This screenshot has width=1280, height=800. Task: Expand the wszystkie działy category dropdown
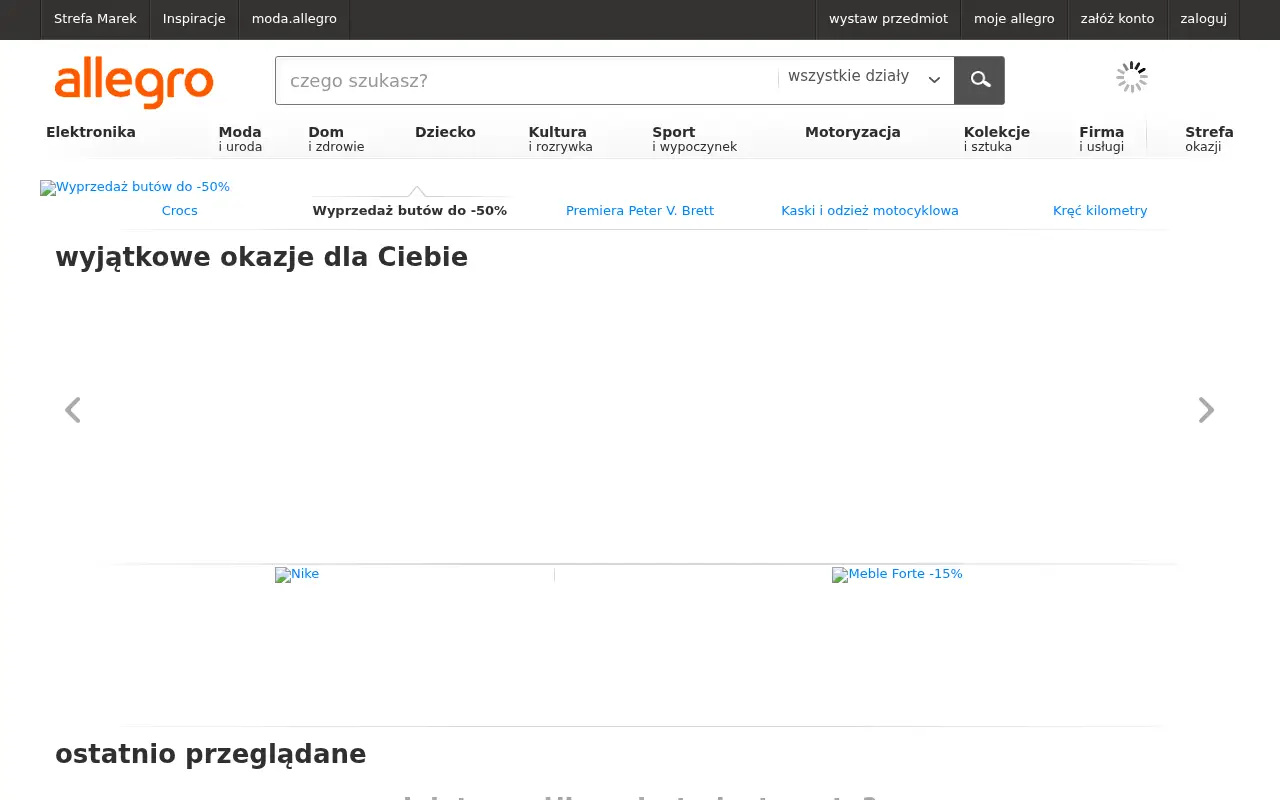pos(865,78)
